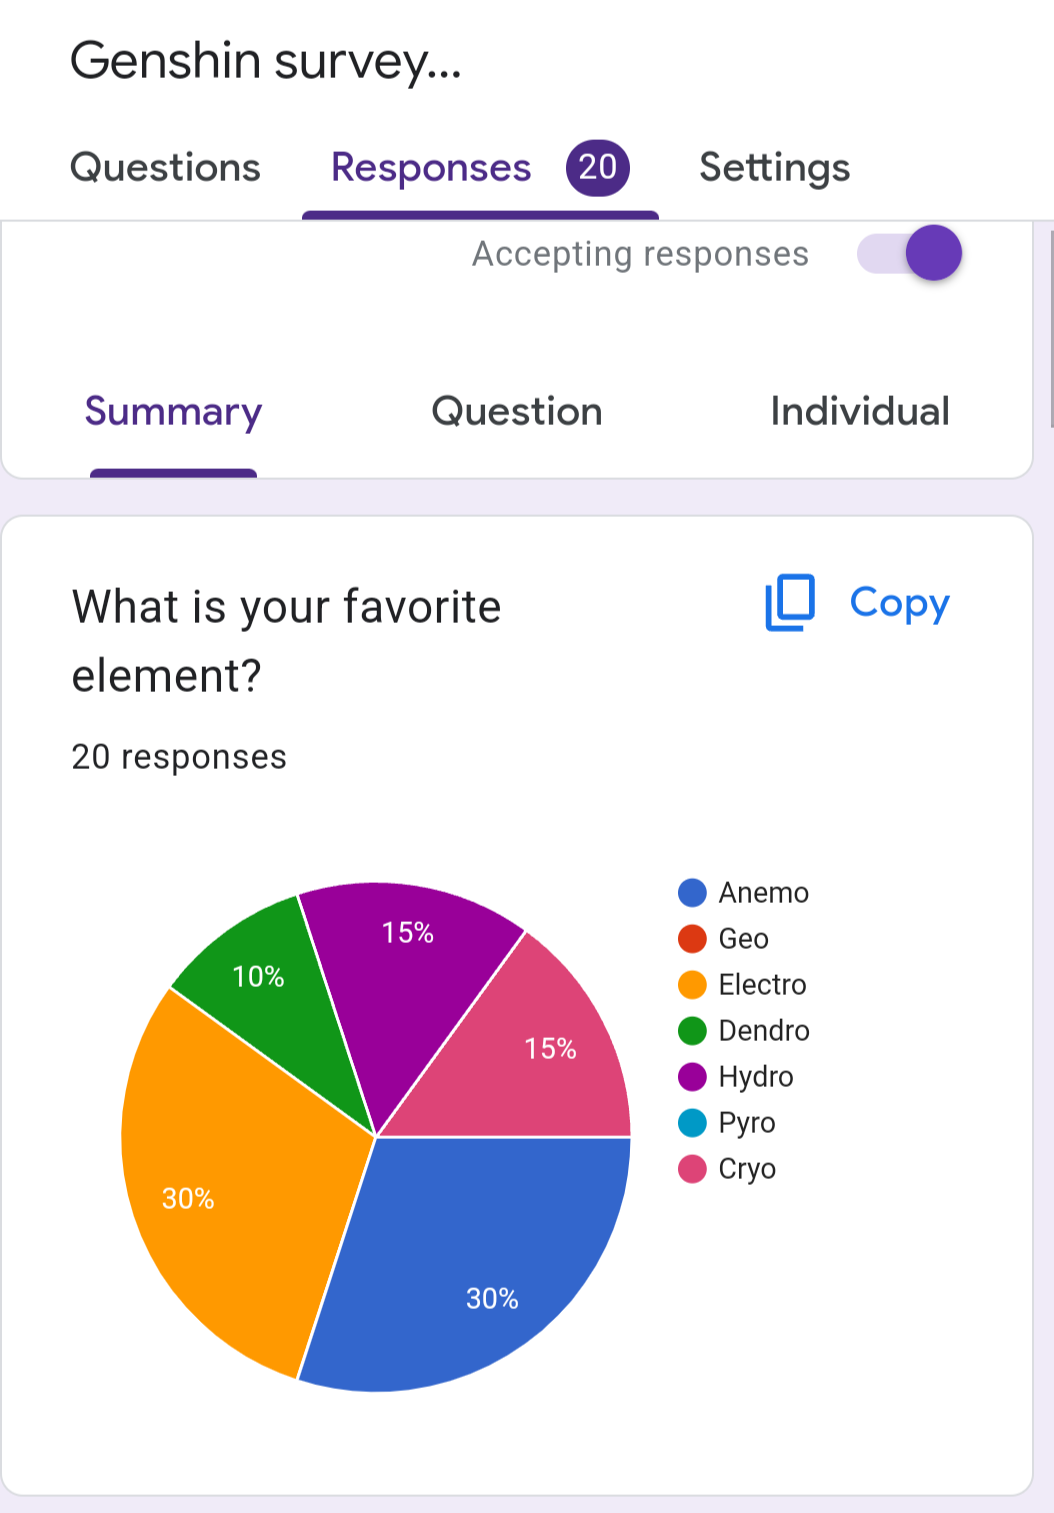1054x1513 pixels.
Task: Select the Pyro teal legend dot
Action: pyautogui.click(x=692, y=1122)
